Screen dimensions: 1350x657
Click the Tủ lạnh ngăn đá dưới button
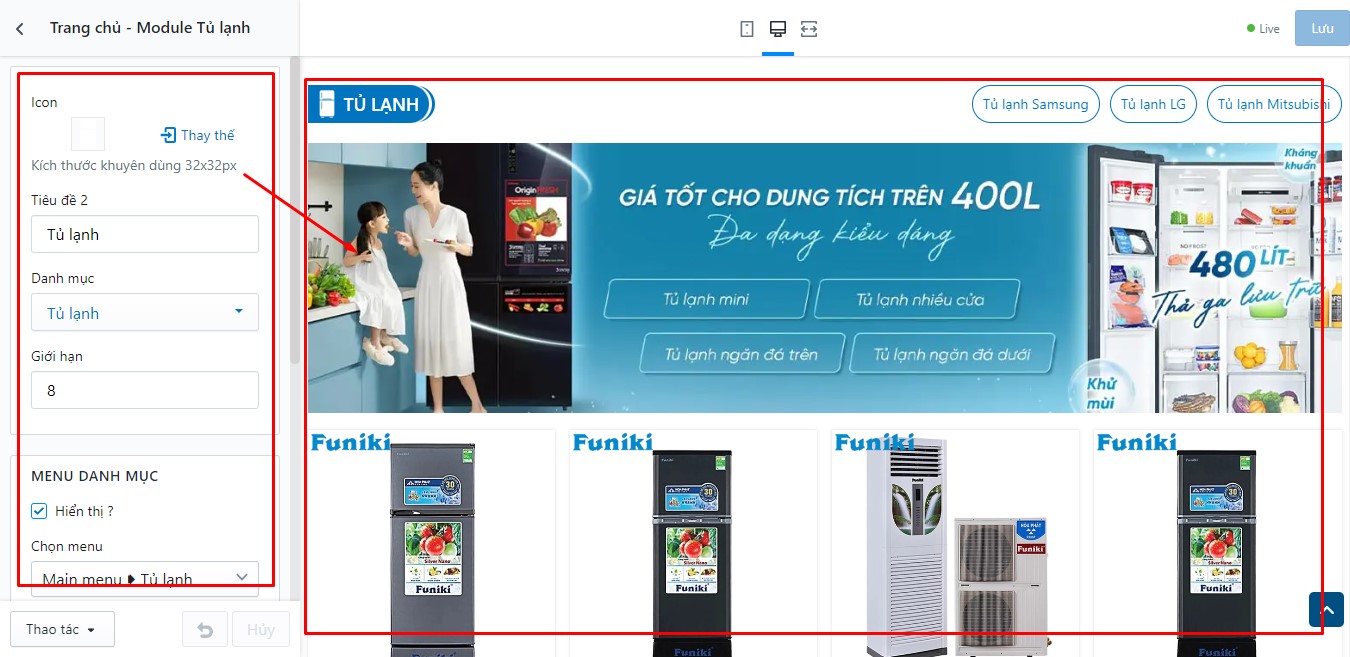click(x=951, y=354)
